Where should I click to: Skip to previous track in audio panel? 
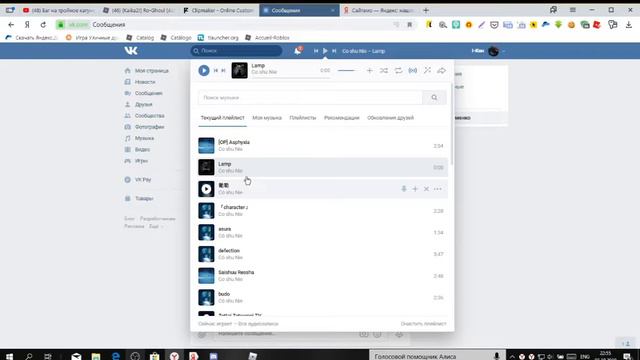(216, 71)
